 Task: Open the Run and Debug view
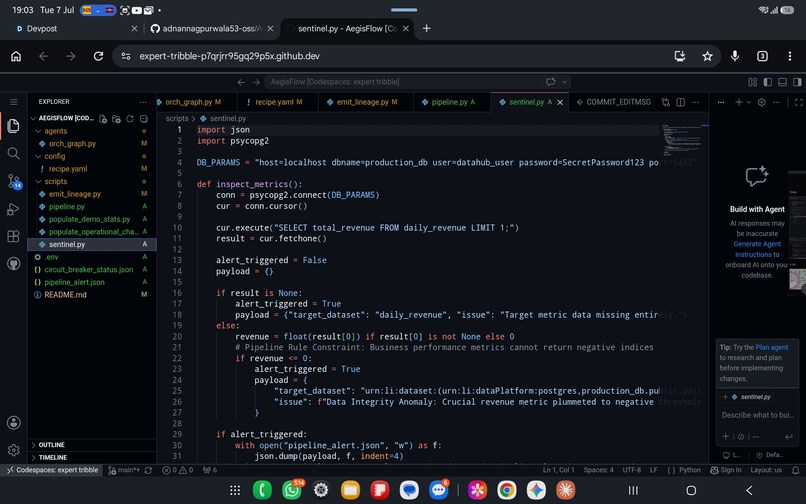click(x=13, y=209)
